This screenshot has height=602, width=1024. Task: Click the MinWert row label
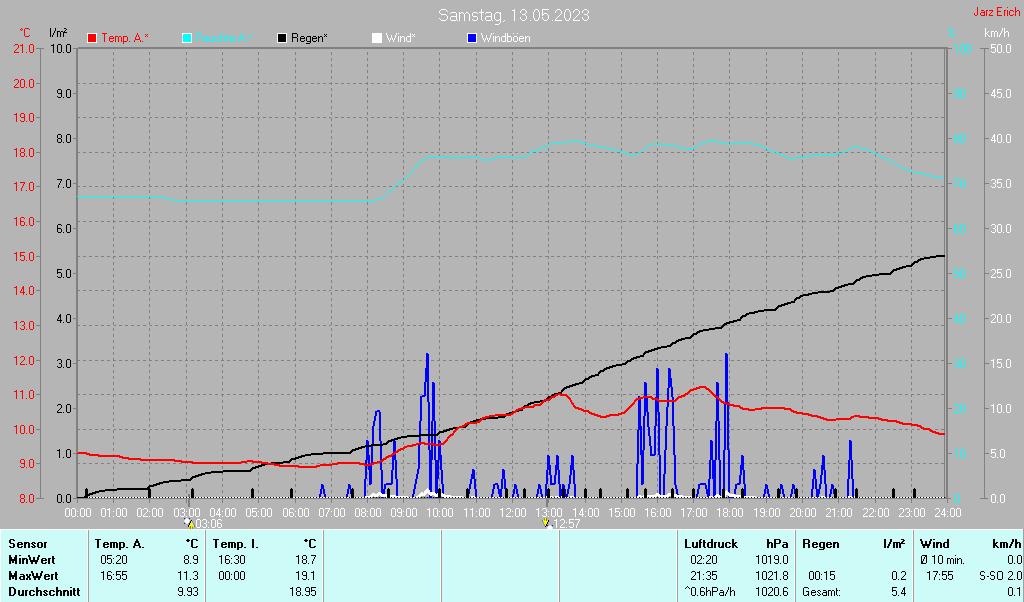(32, 560)
